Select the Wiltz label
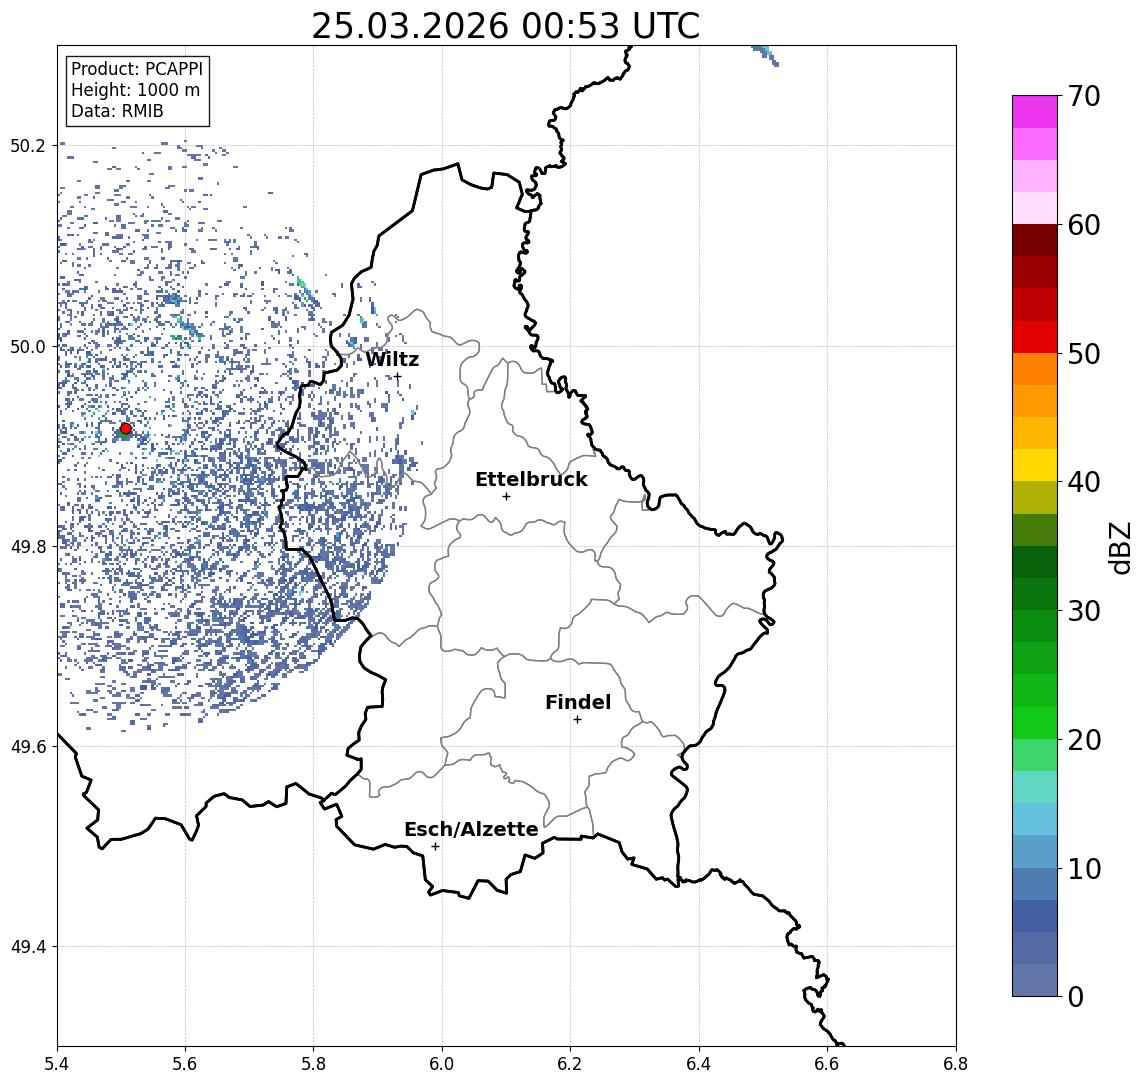 (392, 359)
